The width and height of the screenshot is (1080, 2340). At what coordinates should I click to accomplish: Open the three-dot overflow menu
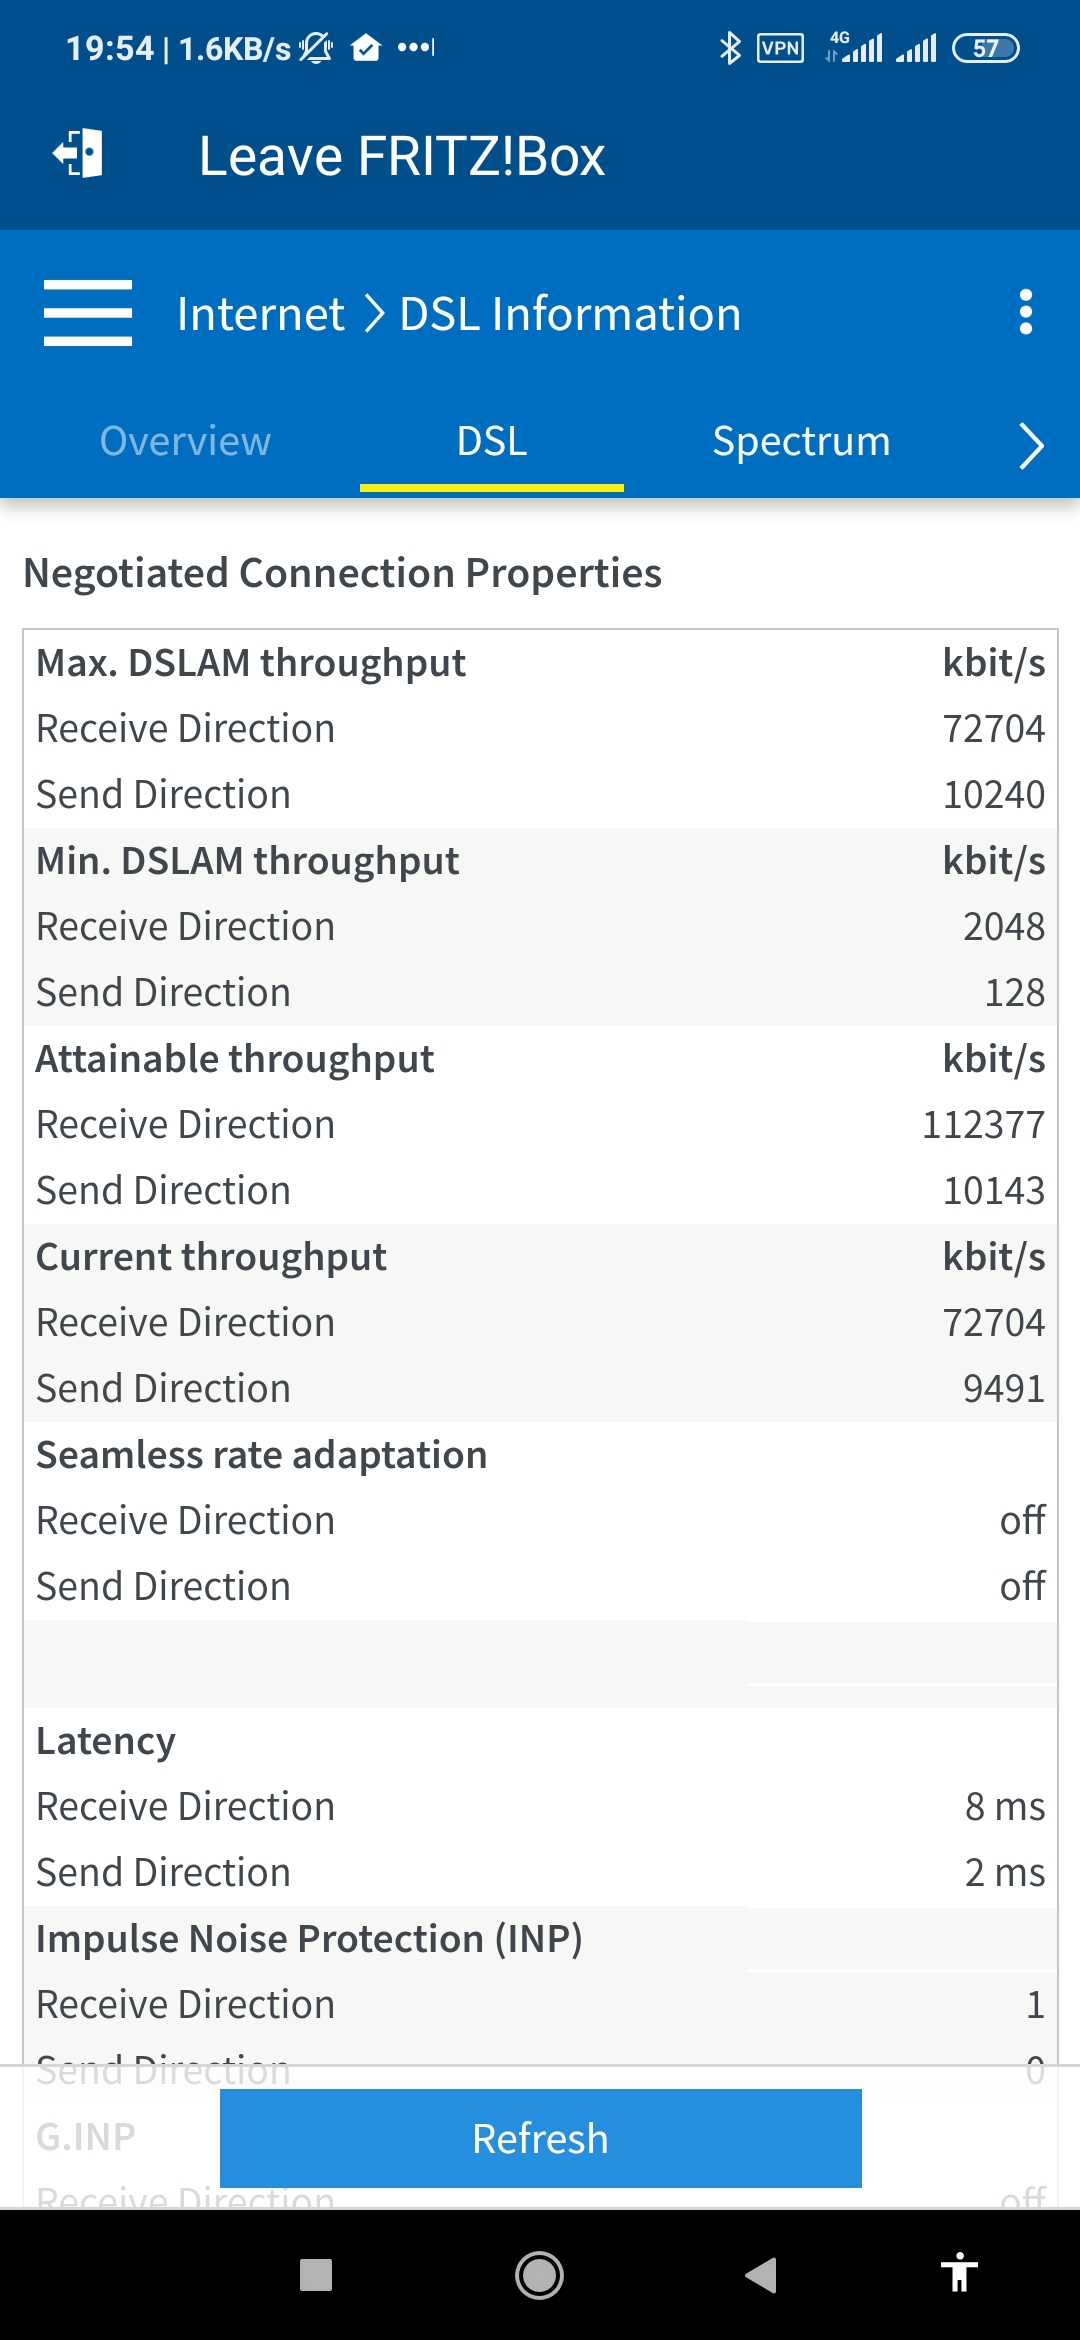tap(1025, 313)
